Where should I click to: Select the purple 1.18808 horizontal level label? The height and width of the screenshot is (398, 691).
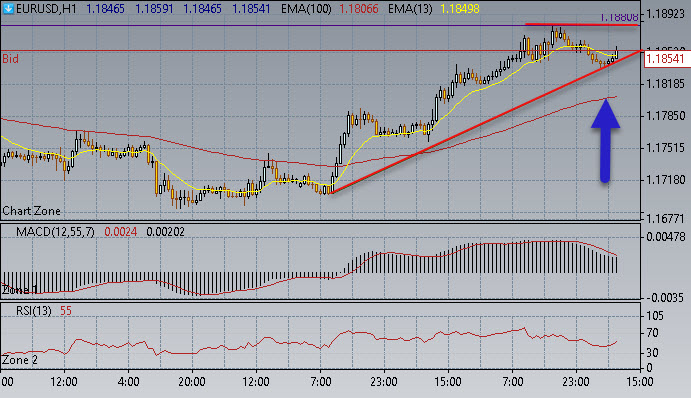(x=619, y=18)
